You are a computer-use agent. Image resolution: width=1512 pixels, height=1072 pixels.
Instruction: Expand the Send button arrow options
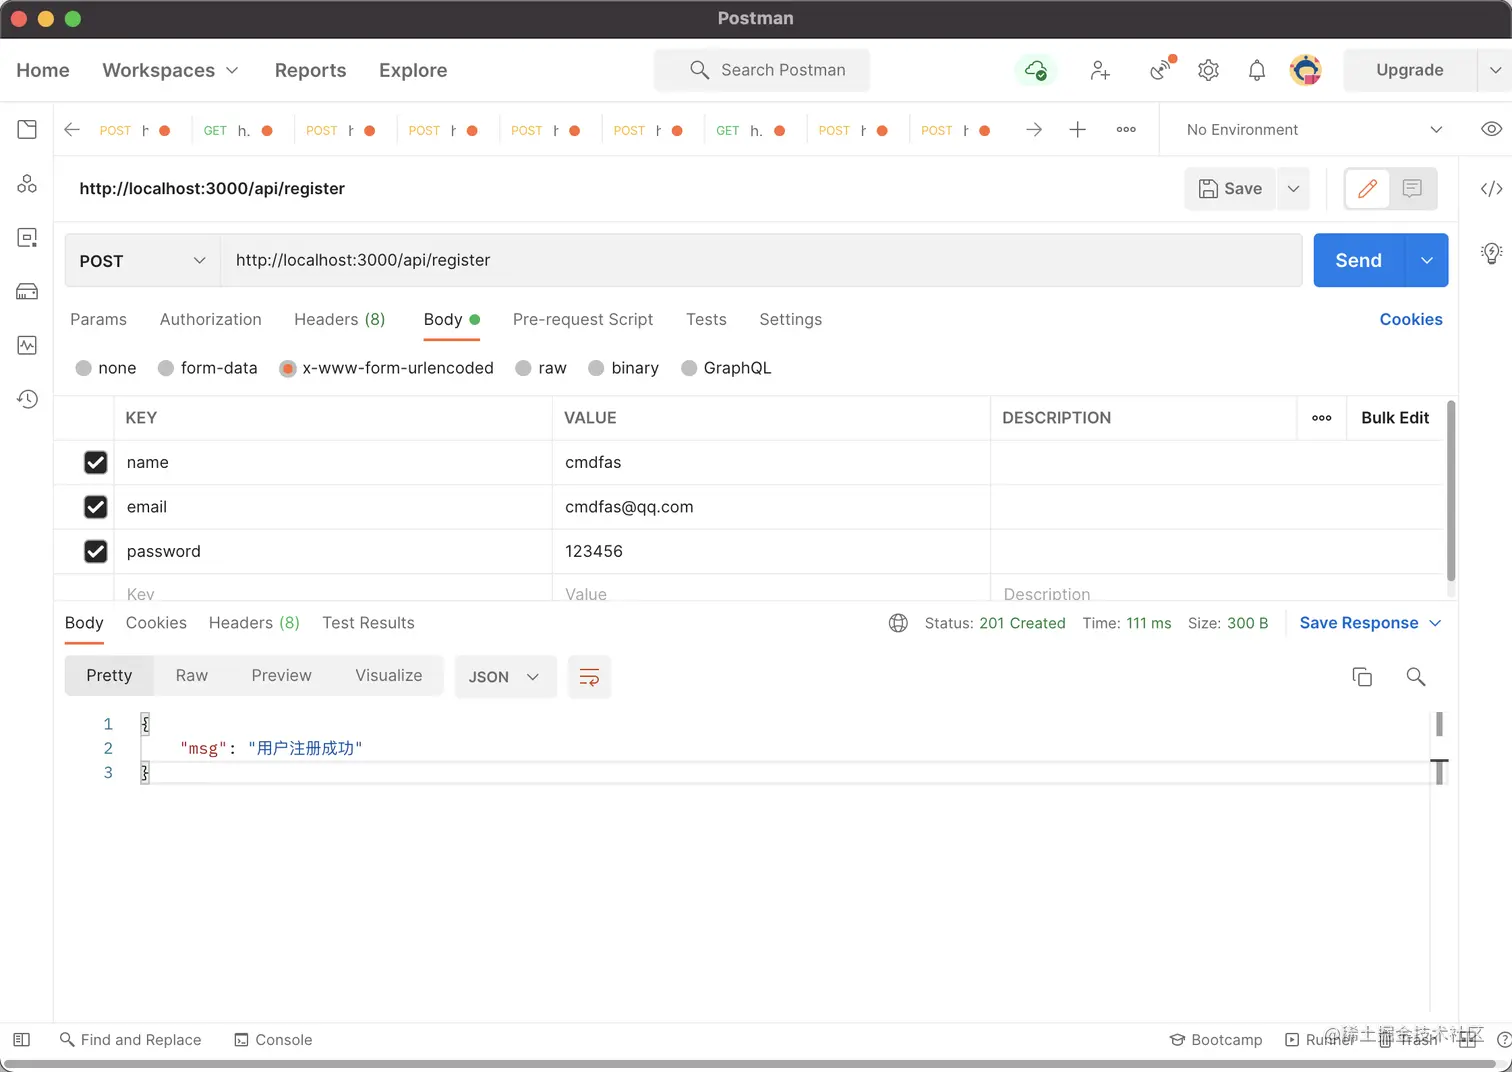[1427, 260]
